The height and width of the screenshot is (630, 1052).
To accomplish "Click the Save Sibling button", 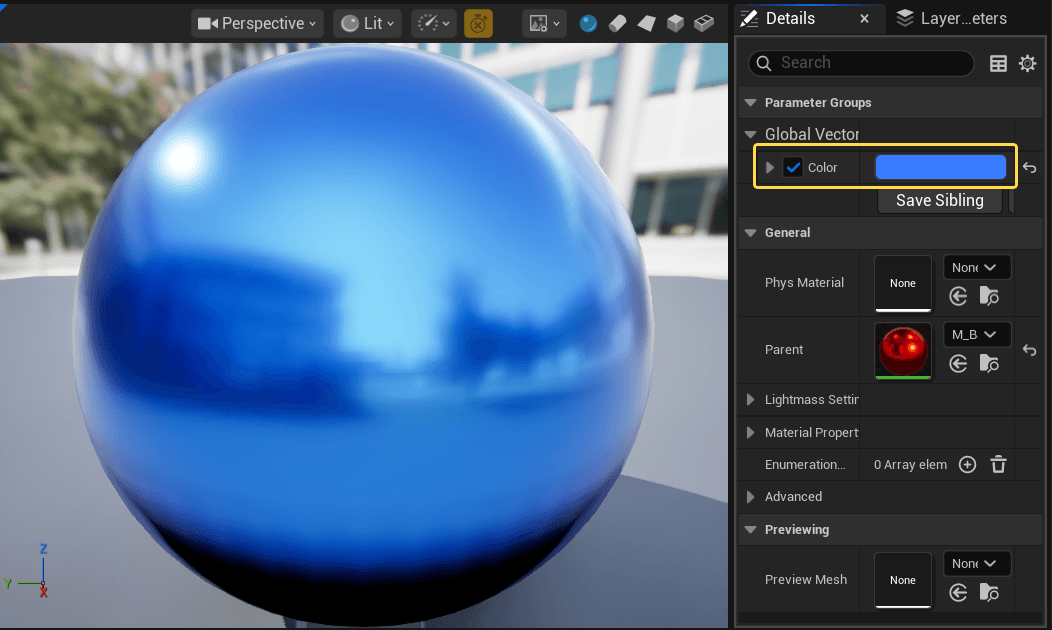I will pyautogui.click(x=939, y=200).
